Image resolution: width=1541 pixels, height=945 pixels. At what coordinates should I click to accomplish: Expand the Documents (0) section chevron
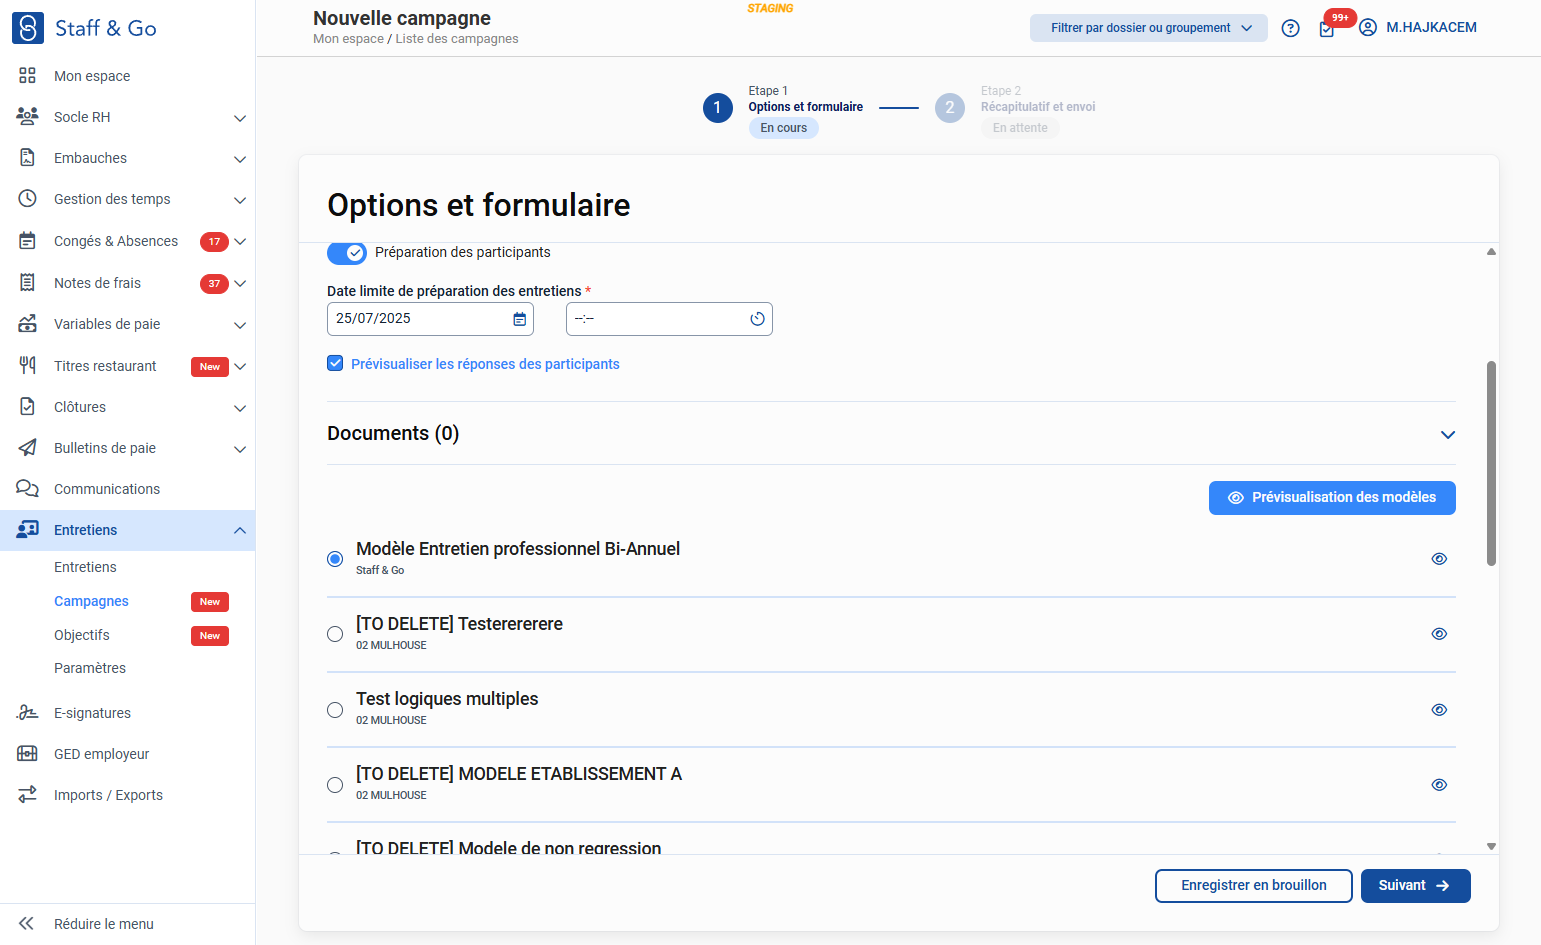click(1447, 434)
